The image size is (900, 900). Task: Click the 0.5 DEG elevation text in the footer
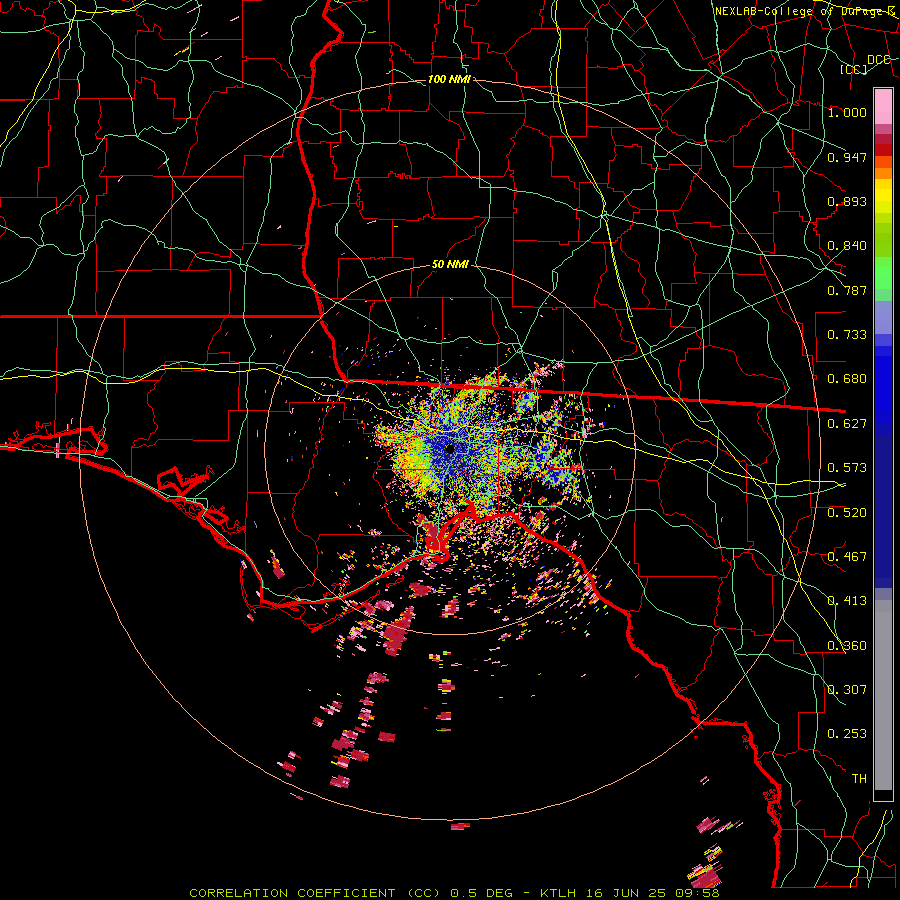(481, 893)
